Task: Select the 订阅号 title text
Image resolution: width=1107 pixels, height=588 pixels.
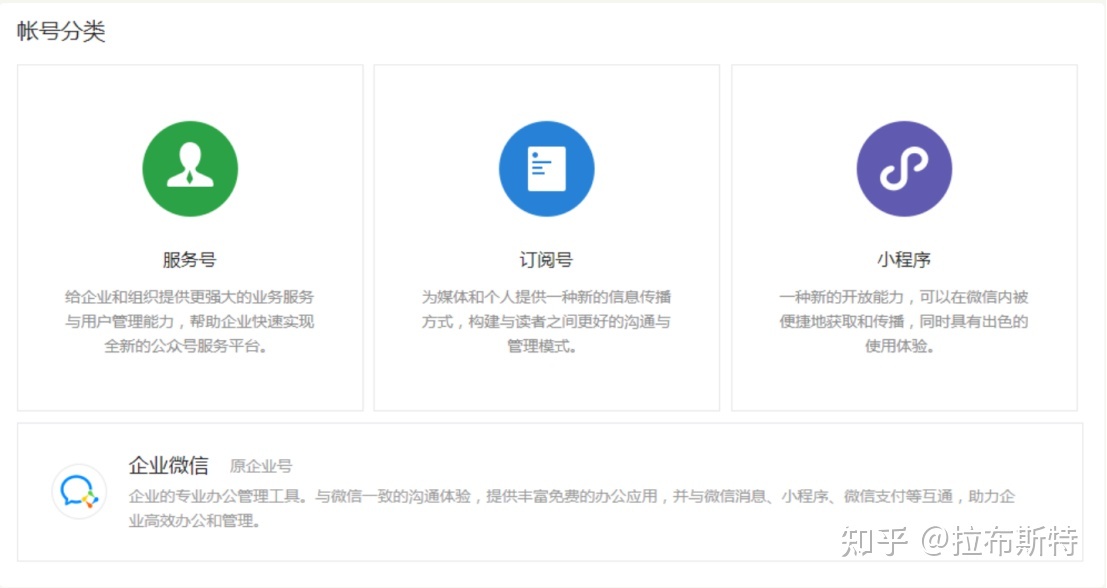Action: pyautogui.click(x=546, y=260)
